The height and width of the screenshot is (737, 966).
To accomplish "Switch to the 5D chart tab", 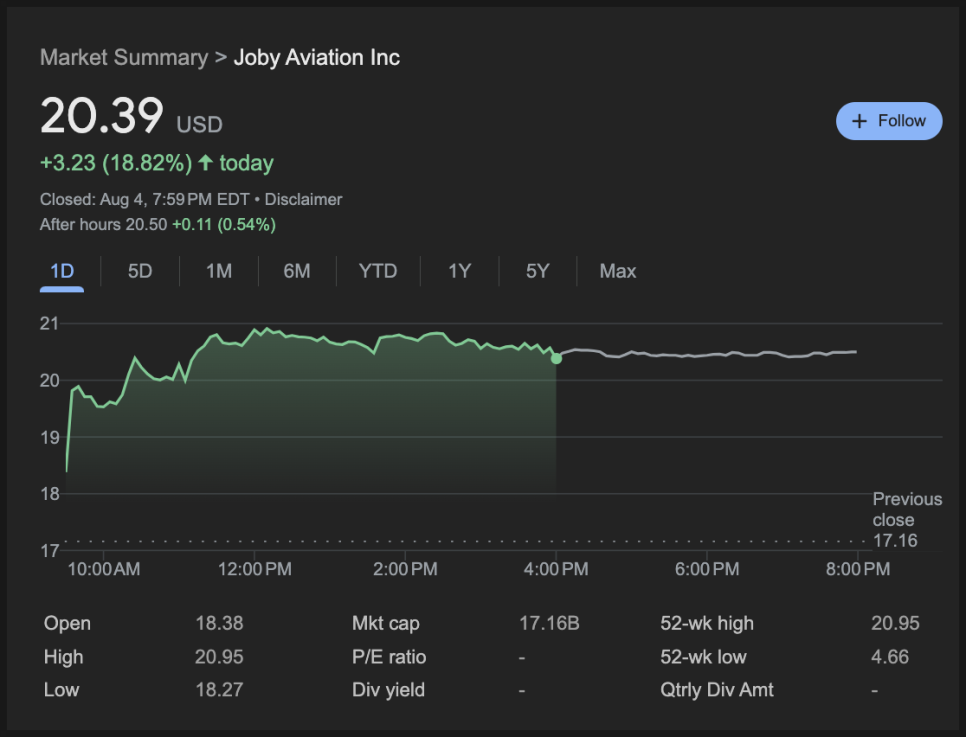I will (x=140, y=271).
